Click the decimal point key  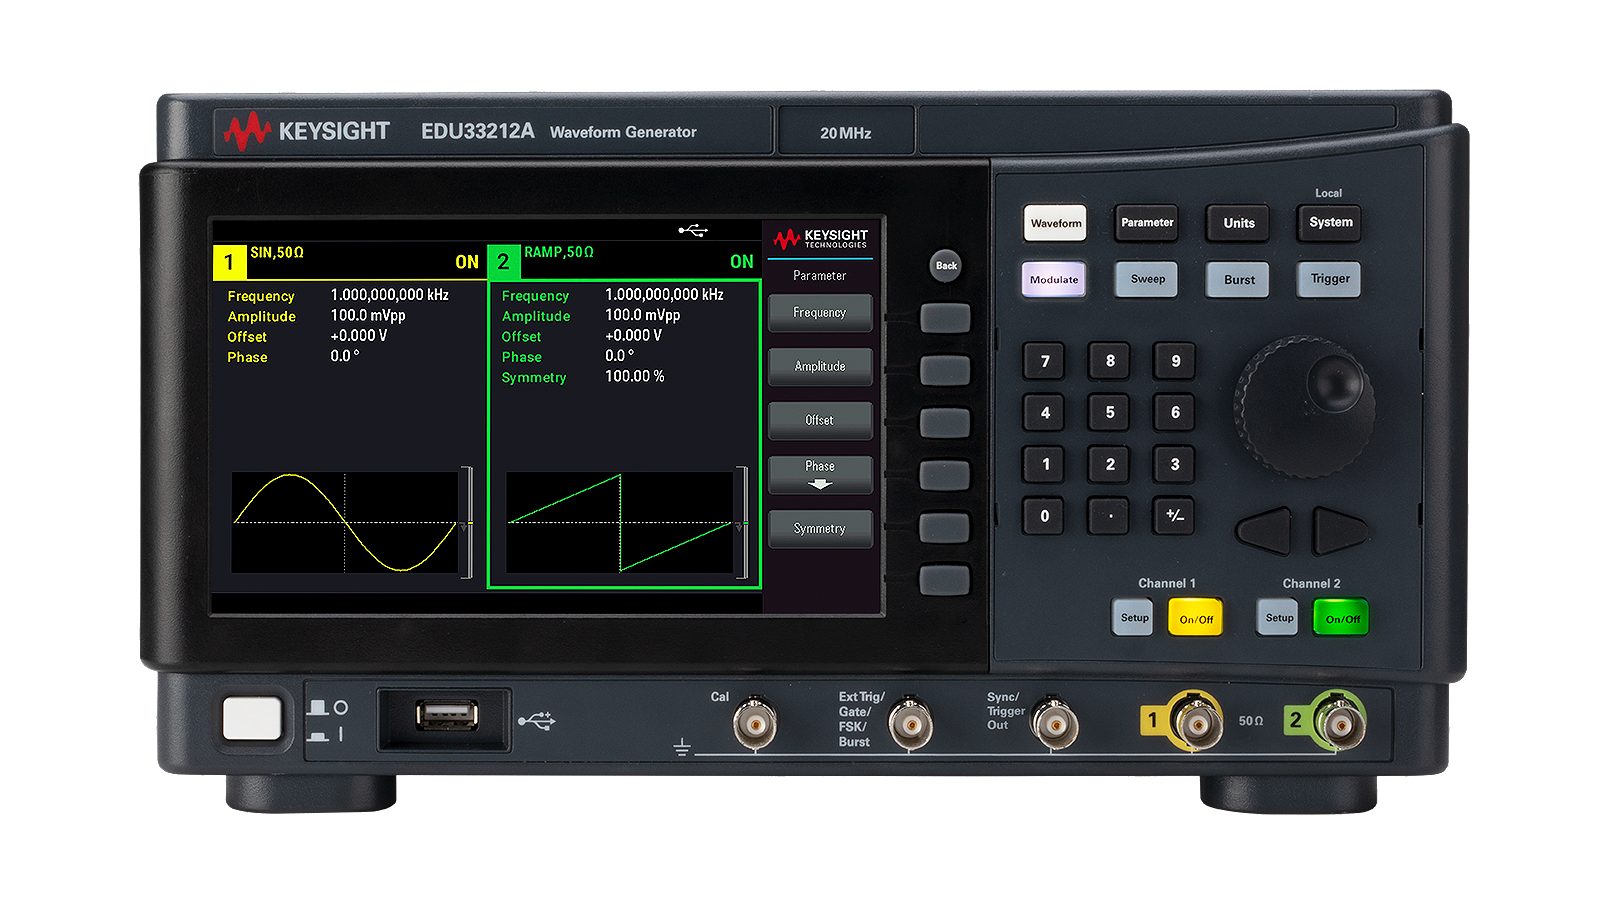[x=1110, y=516]
